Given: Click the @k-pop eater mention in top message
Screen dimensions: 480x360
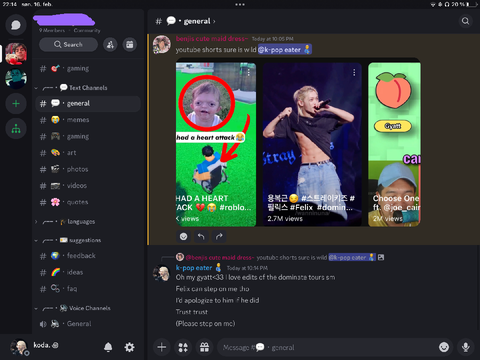Looking at the screenshot, I should coord(285,50).
